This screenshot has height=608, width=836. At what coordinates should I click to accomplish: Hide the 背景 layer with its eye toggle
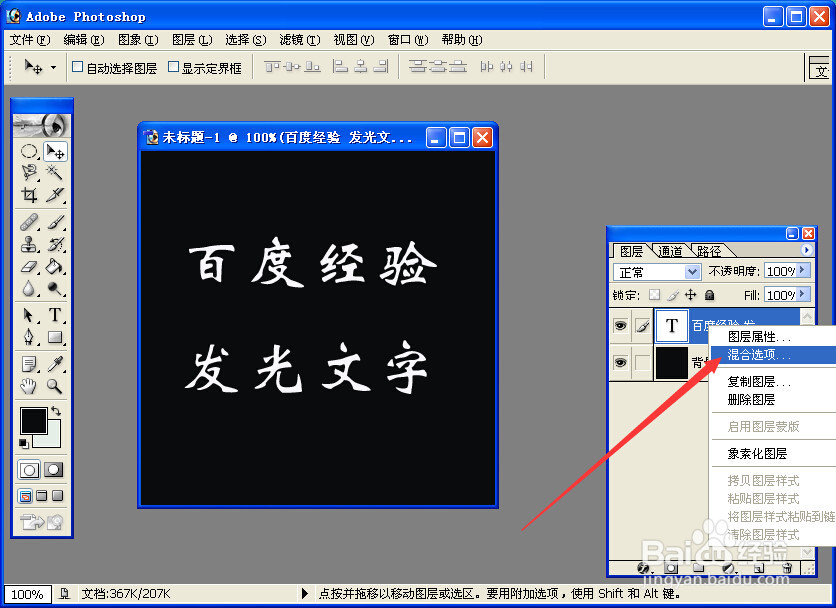click(x=621, y=362)
